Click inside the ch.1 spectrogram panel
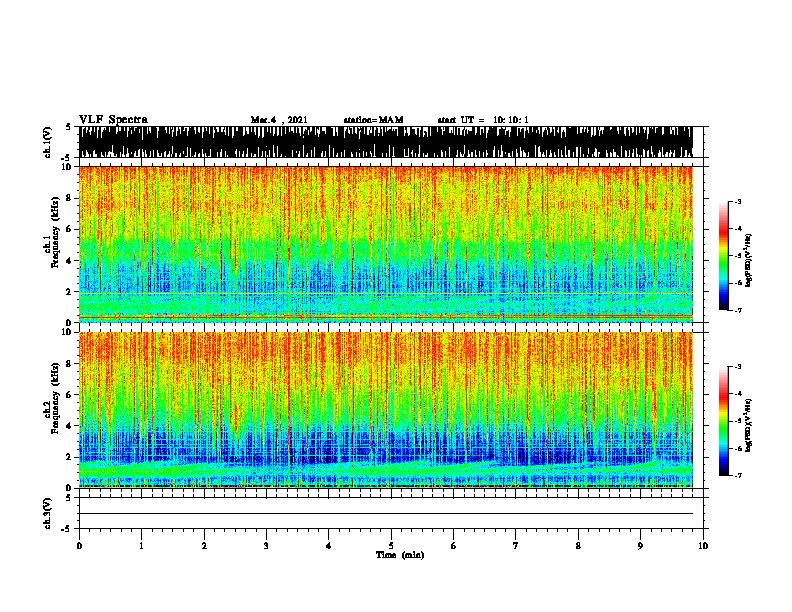The image size is (792, 612). point(386,244)
